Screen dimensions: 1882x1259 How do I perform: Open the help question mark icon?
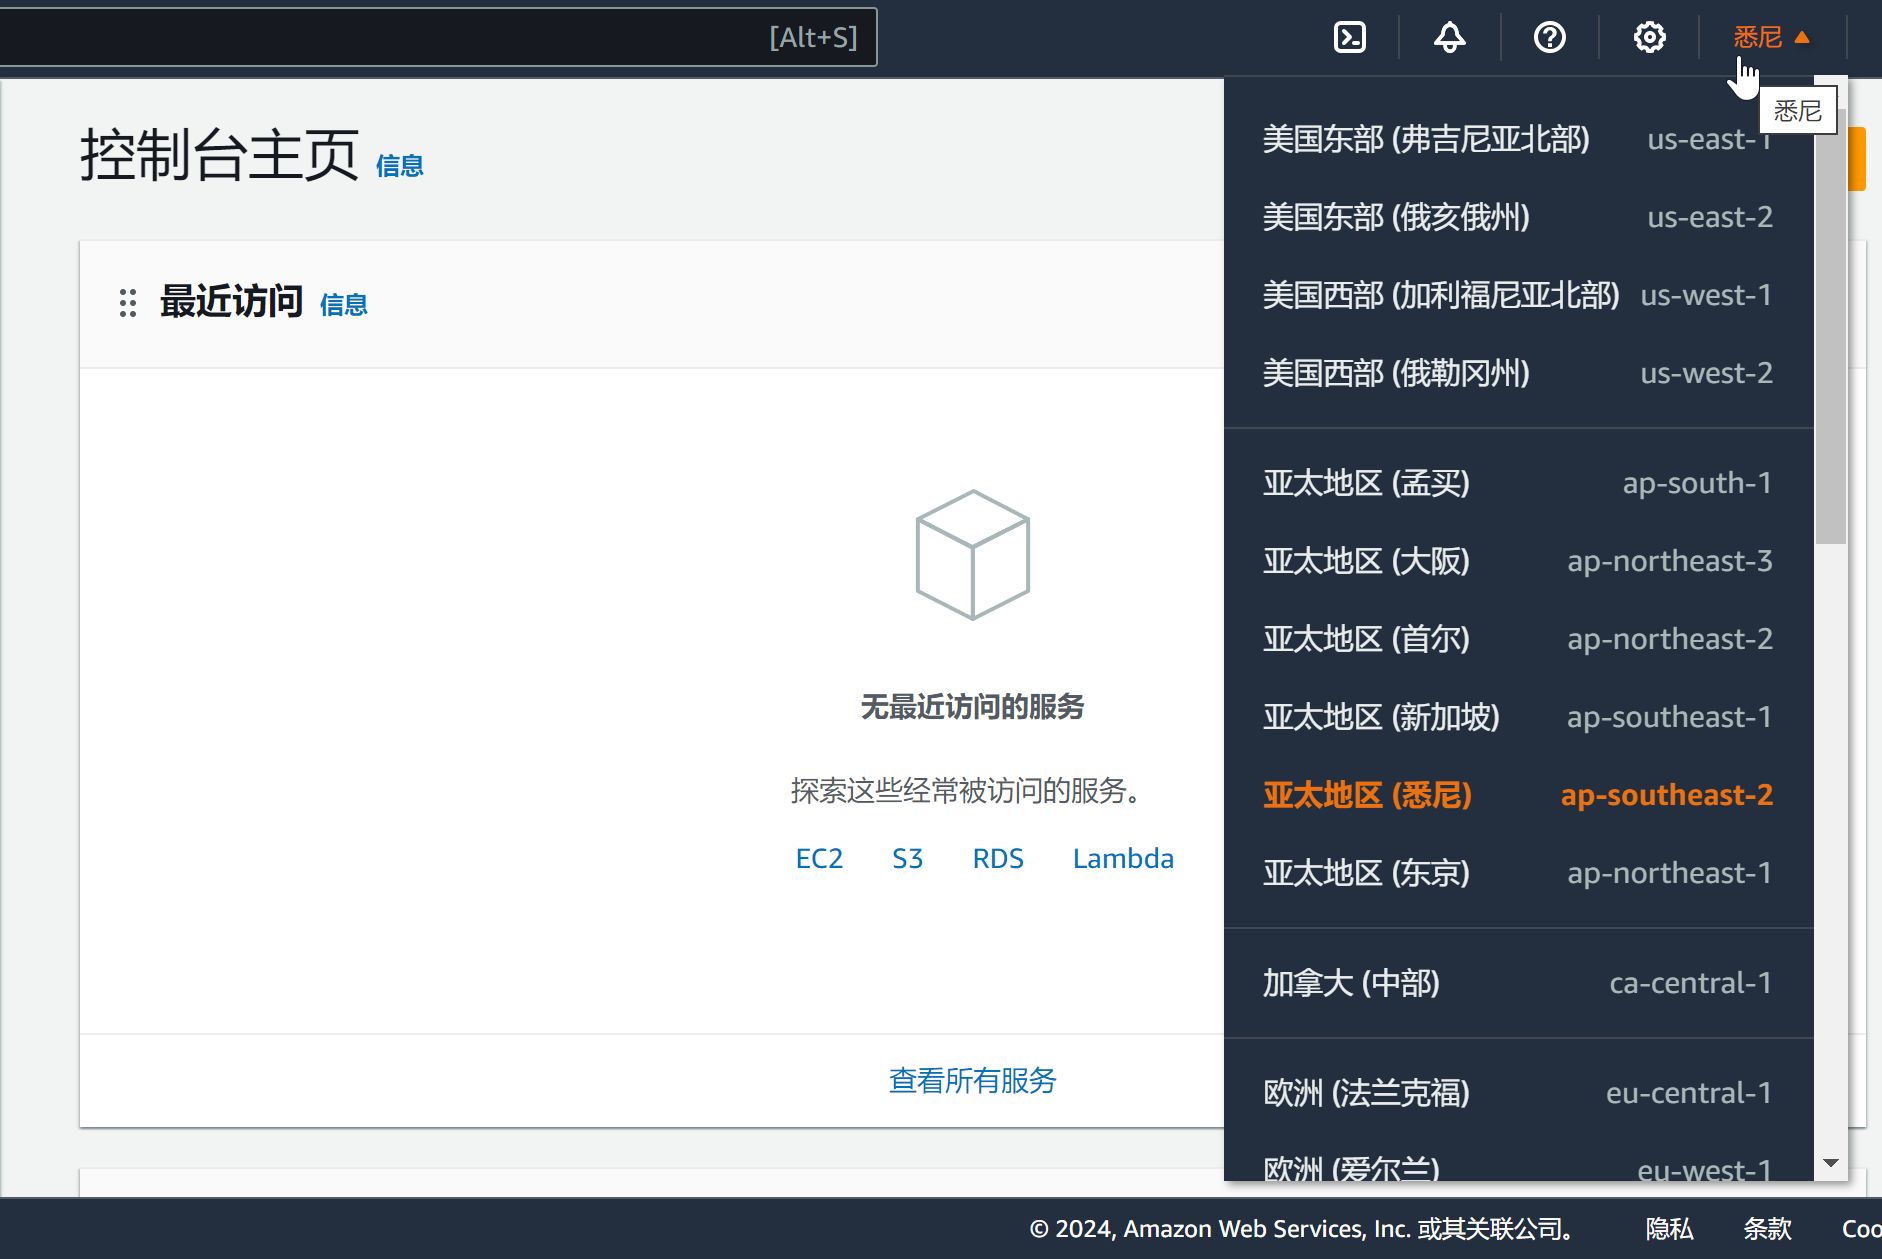tap(1549, 38)
